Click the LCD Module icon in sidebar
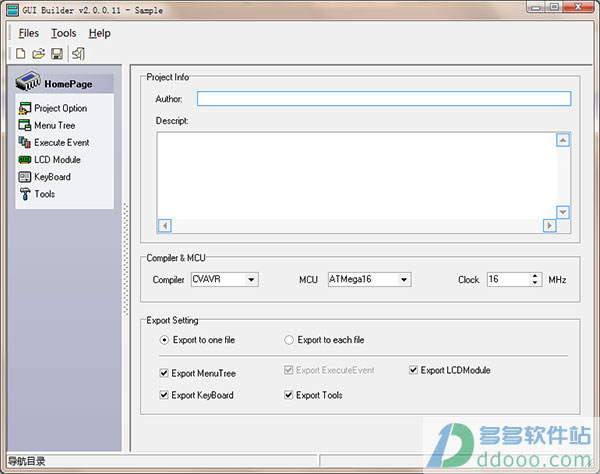The image size is (600, 474). [x=25, y=160]
